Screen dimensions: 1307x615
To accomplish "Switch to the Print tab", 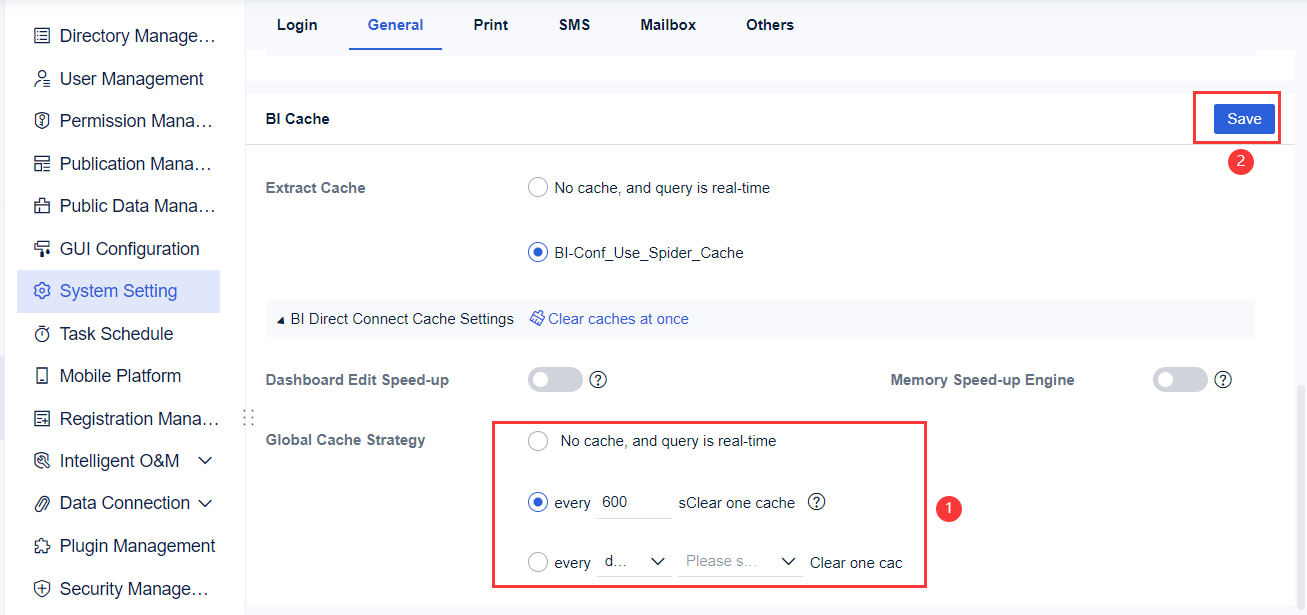I will click(491, 25).
